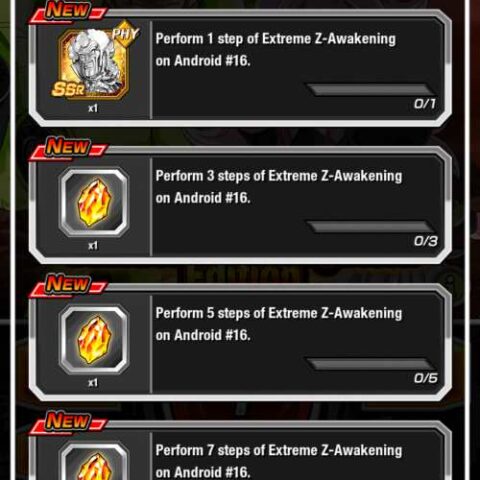Tap the 0/1 progress counter
This screenshot has height=480, width=480.
pos(425,104)
